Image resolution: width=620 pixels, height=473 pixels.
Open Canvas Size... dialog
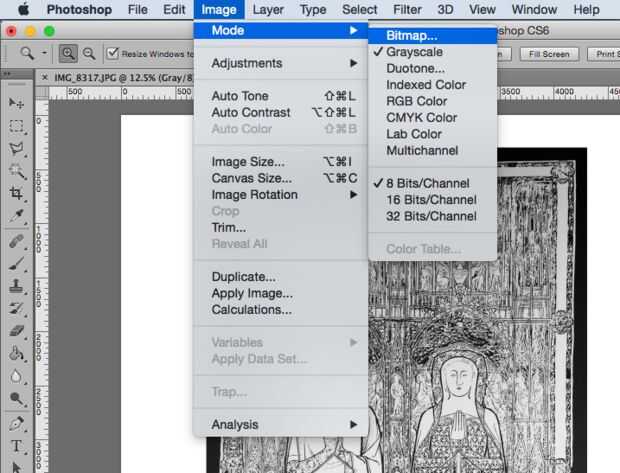[280, 178]
